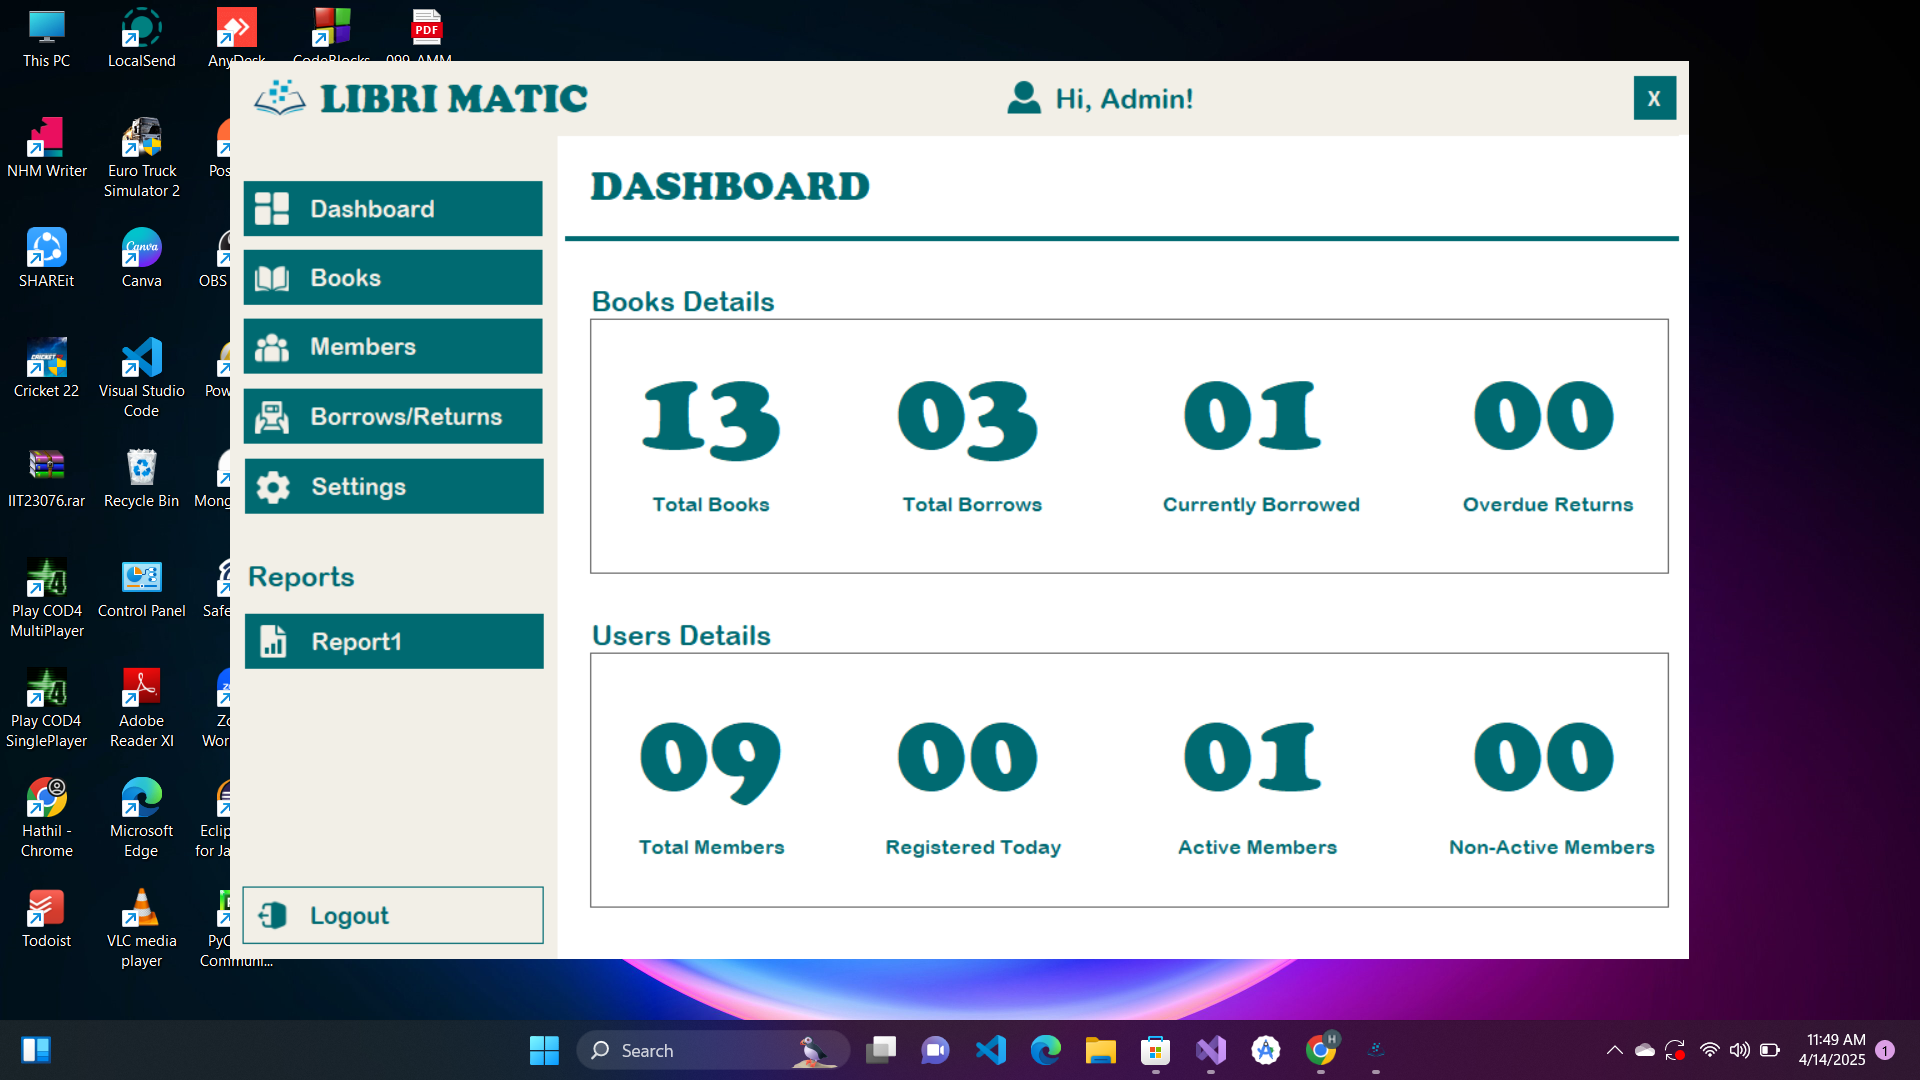Open the Books section
1920x1080 pixels.
point(393,277)
